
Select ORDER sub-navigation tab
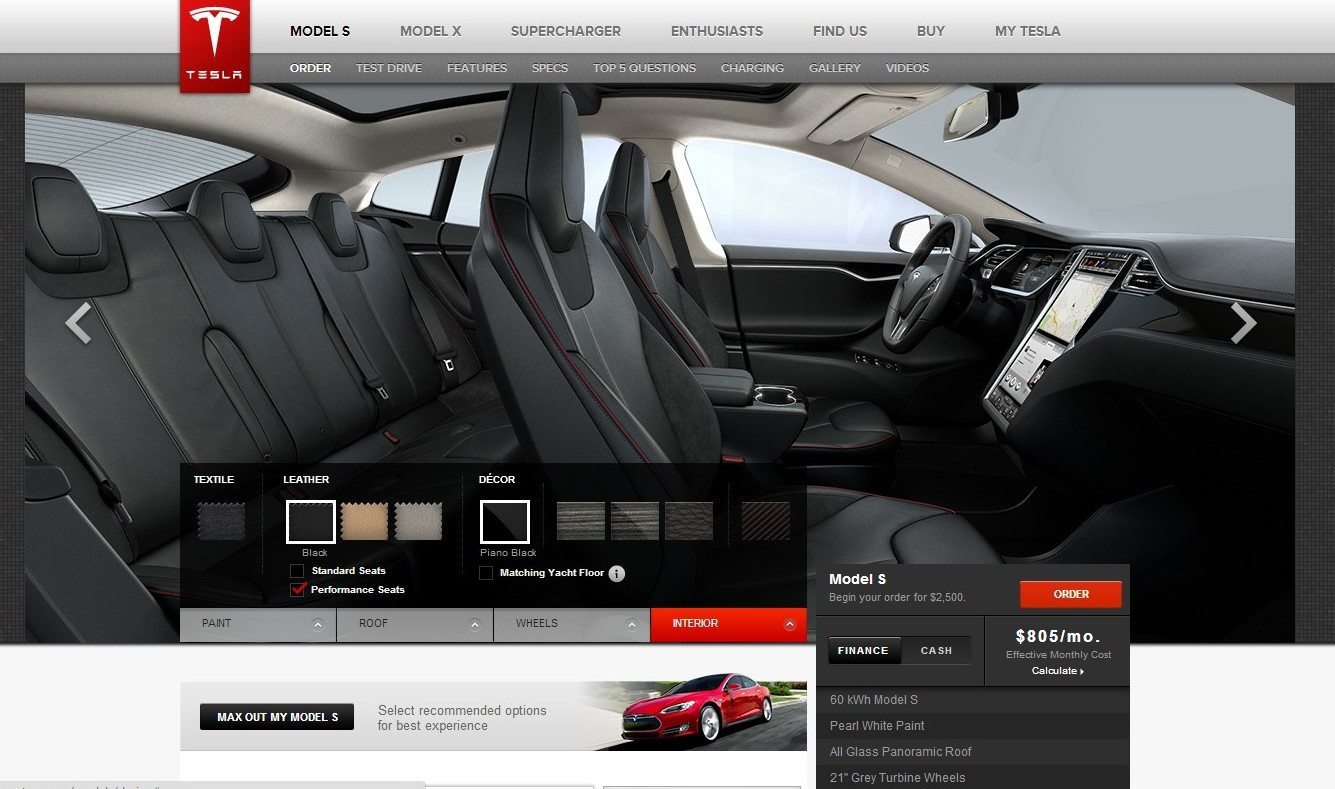[310, 68]
